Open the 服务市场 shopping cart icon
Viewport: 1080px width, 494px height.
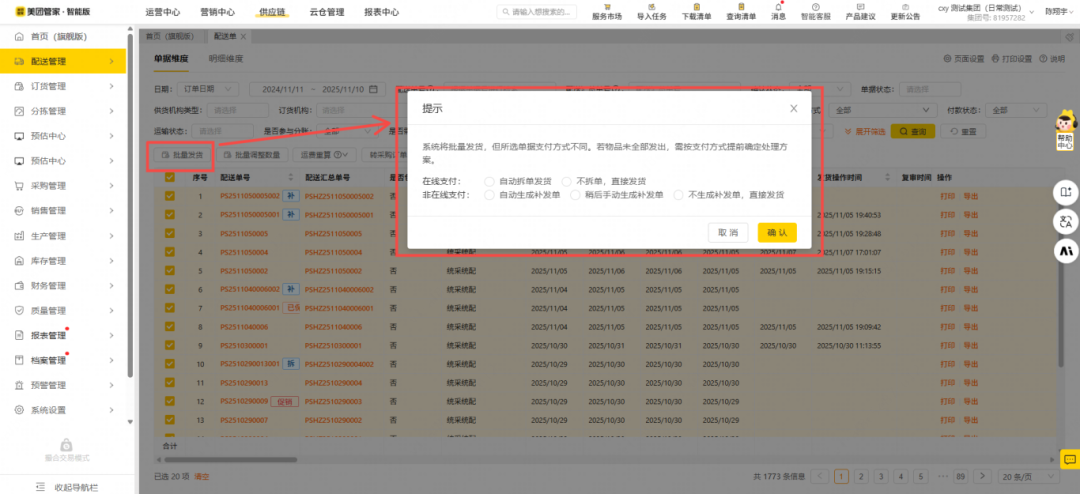(x=606, y=7)
